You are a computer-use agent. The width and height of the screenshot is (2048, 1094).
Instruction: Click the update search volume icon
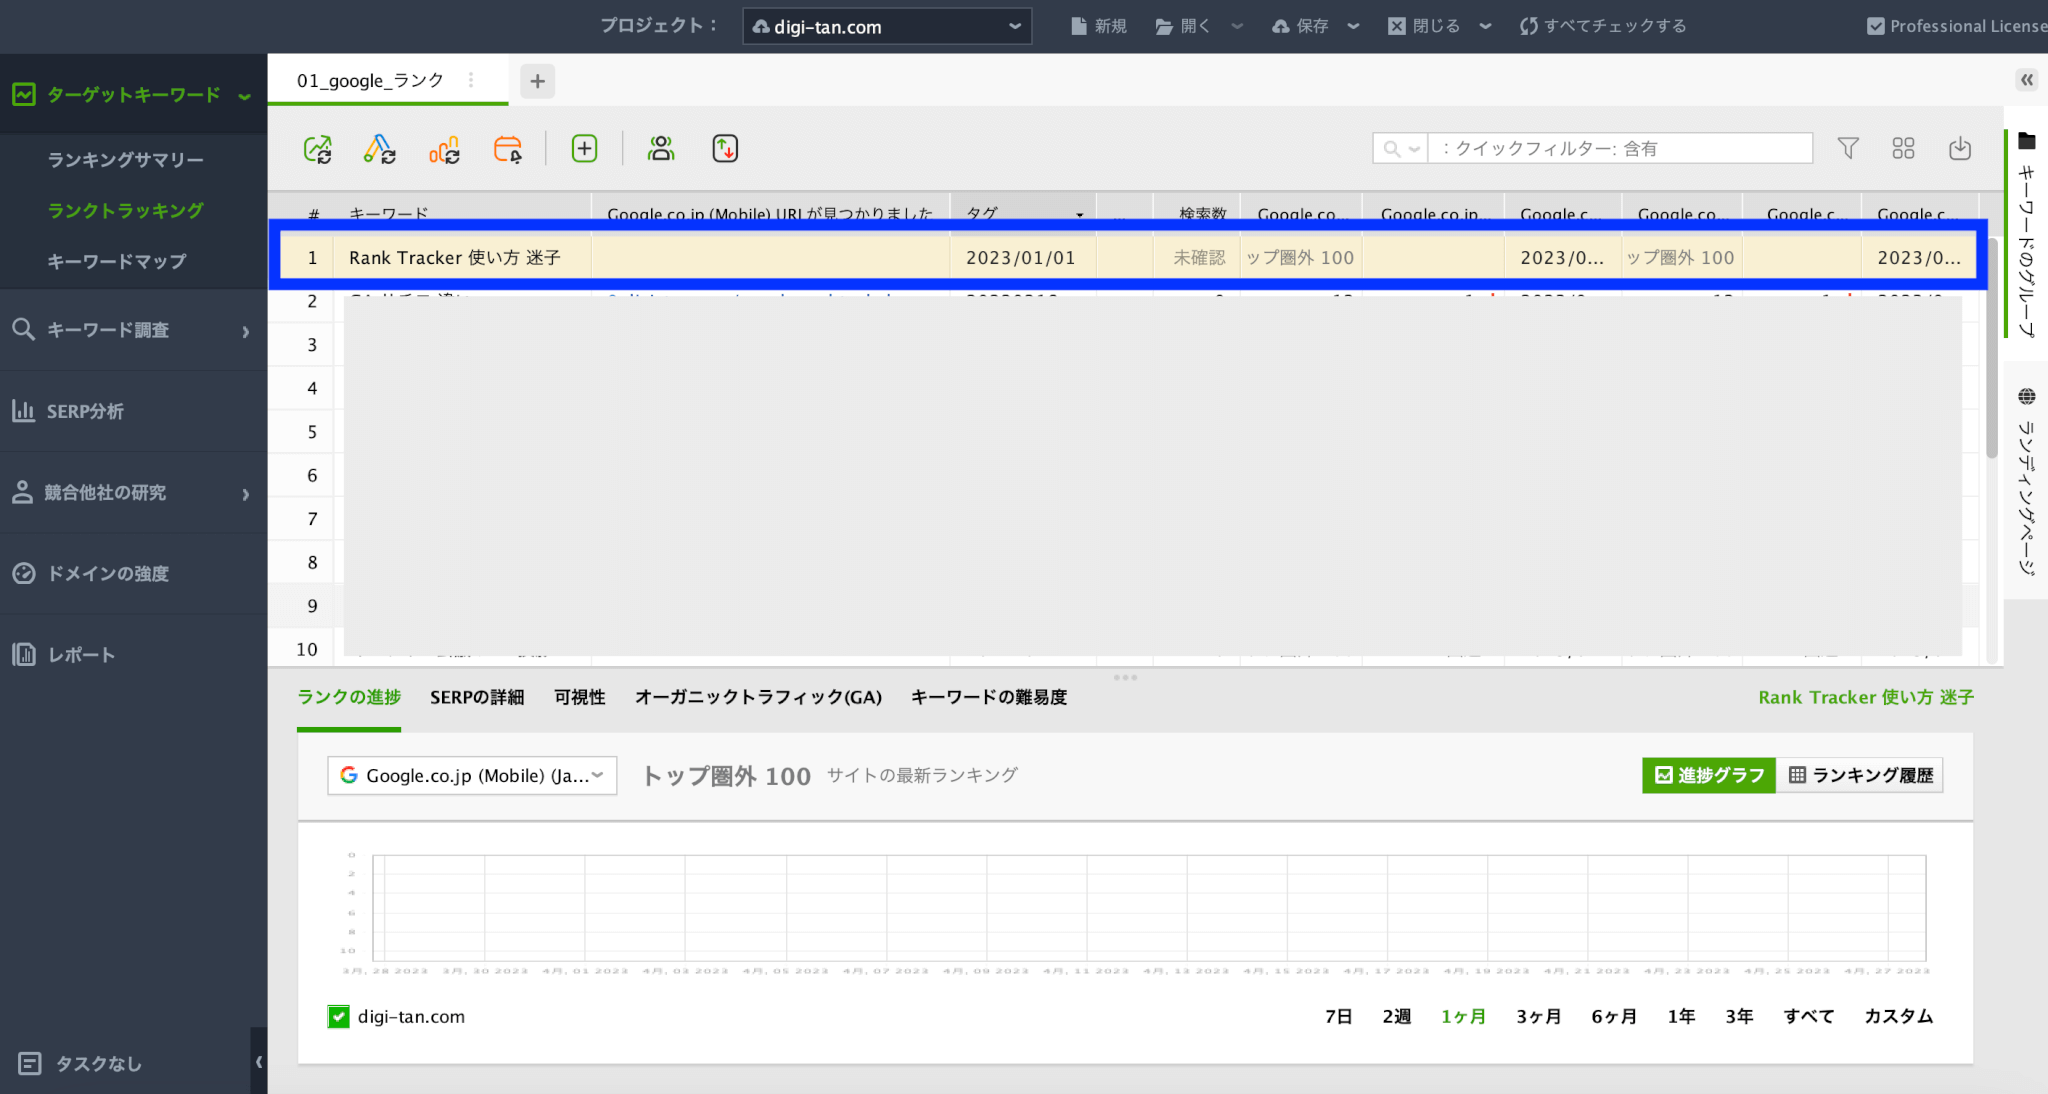click(444, 149)
